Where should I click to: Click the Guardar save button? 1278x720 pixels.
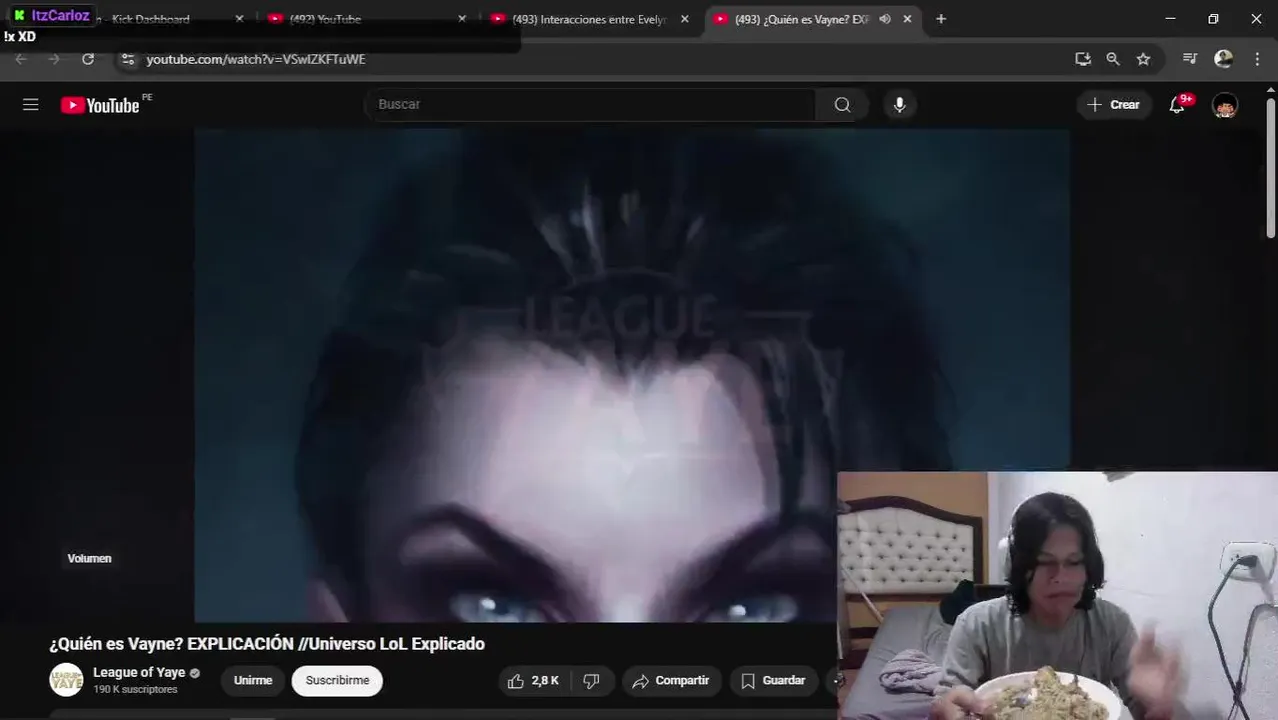[x=773, y=681]
